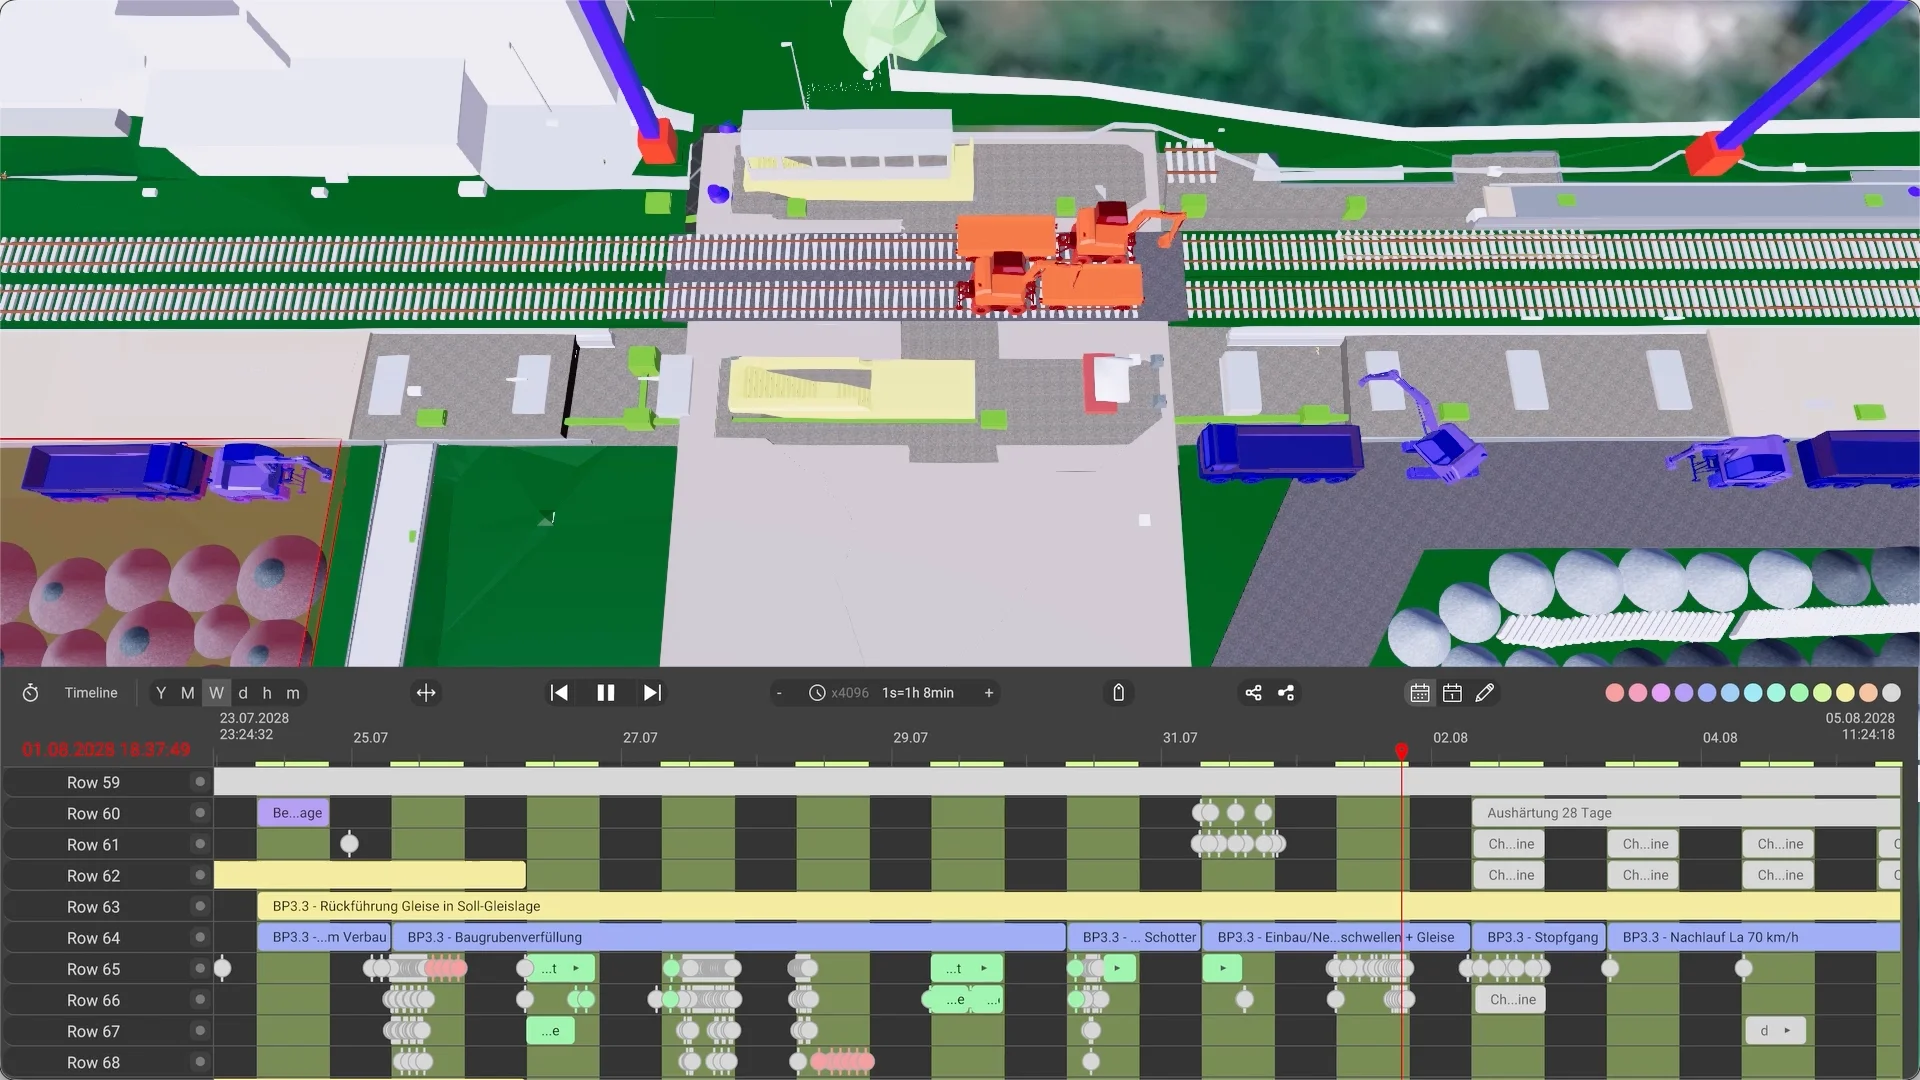Select the Y year zoom scale

pos(161,693)
